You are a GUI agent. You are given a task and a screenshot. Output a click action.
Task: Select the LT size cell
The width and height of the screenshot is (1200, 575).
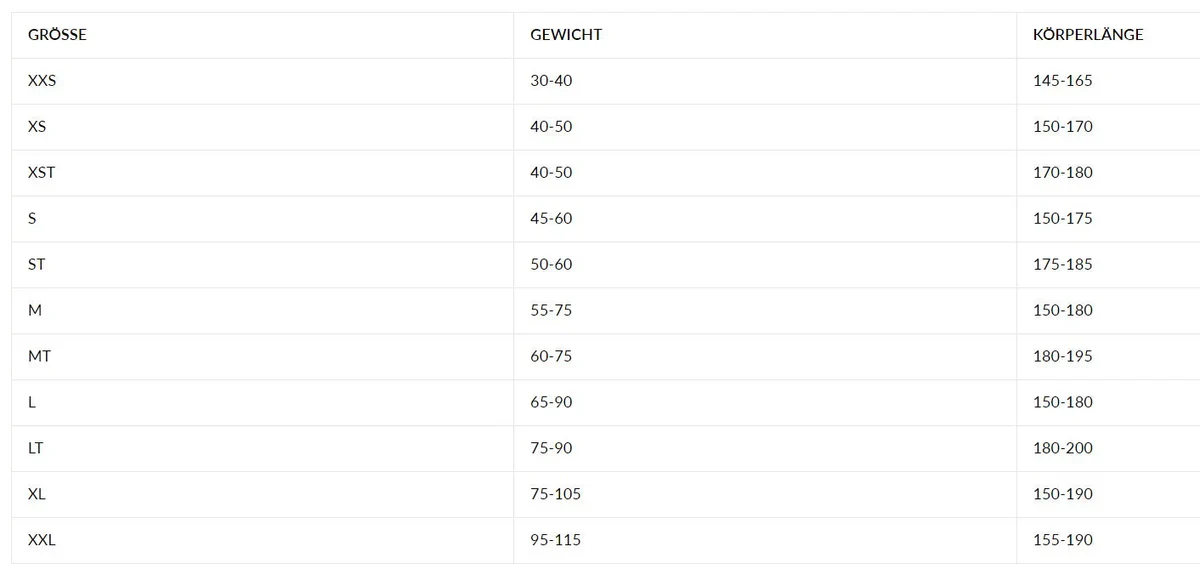(36, 449)
